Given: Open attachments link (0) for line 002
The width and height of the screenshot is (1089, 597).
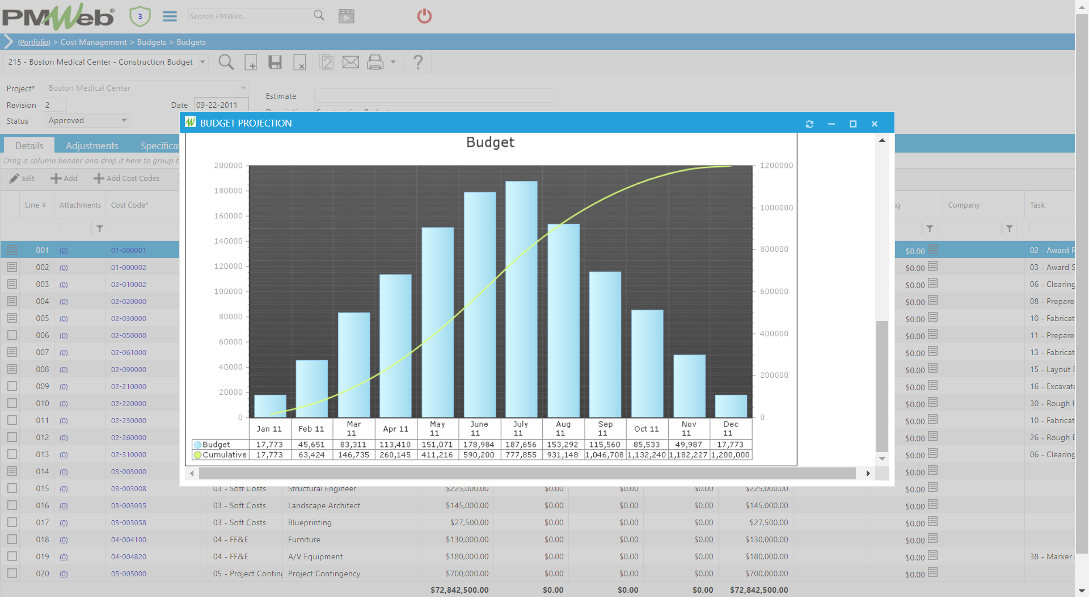Looking at the screenshot, I should (x=63, y=267).
